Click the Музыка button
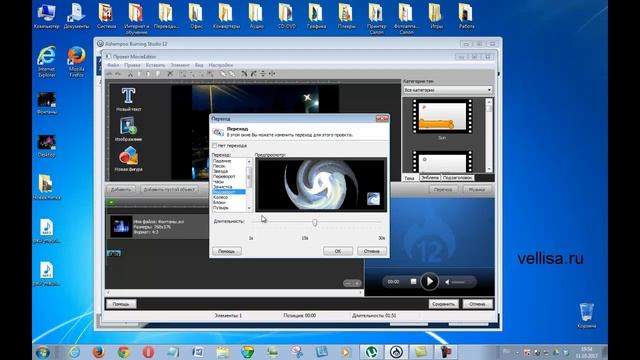 (477, 189)
